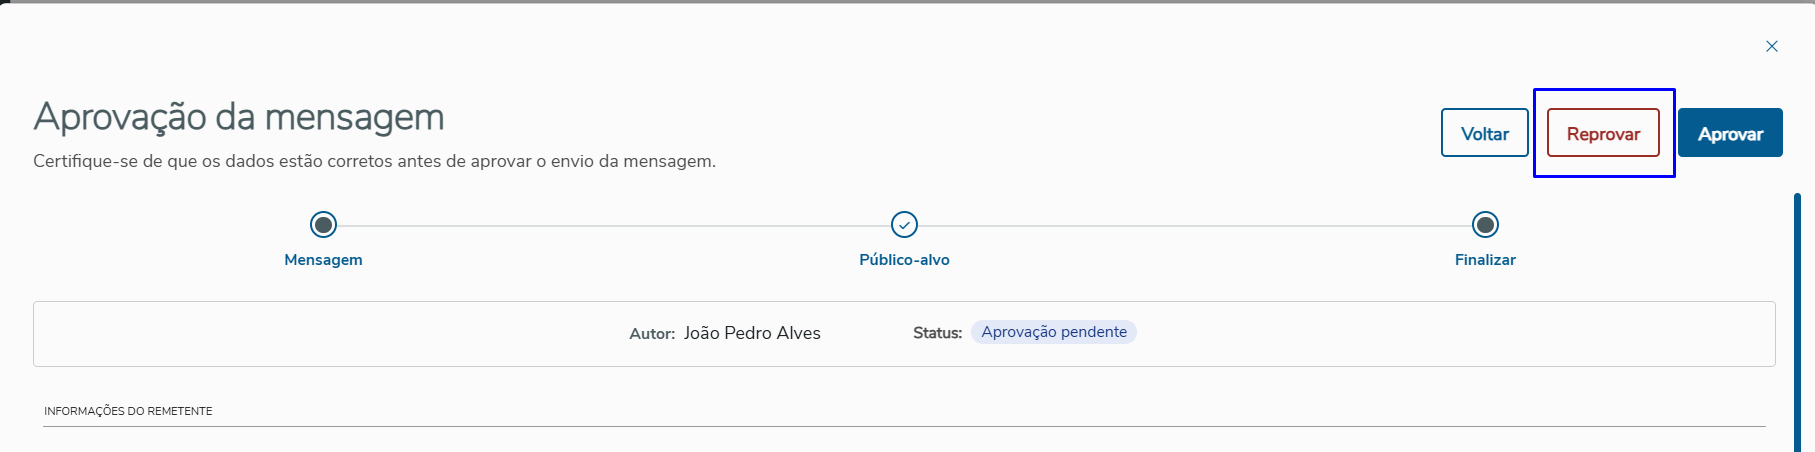Screen dimensions: 1815x452
Task: Select the Informações do remetente section header
Action: (x=128, y=411)
